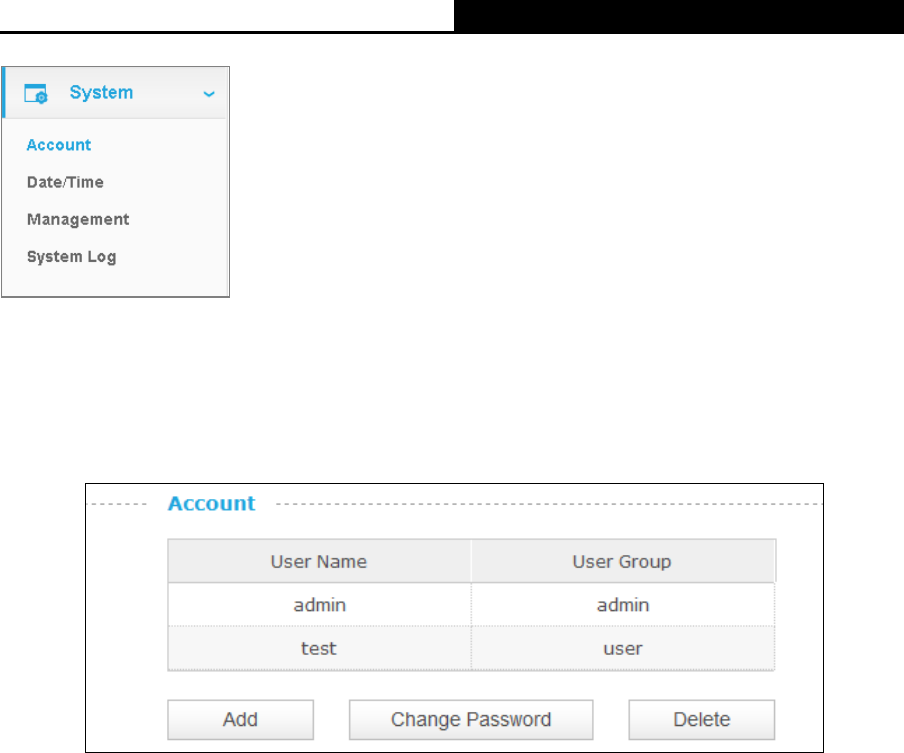904x753 pixels.
Task: Open the Account submenu item
Action: point(59,145)
